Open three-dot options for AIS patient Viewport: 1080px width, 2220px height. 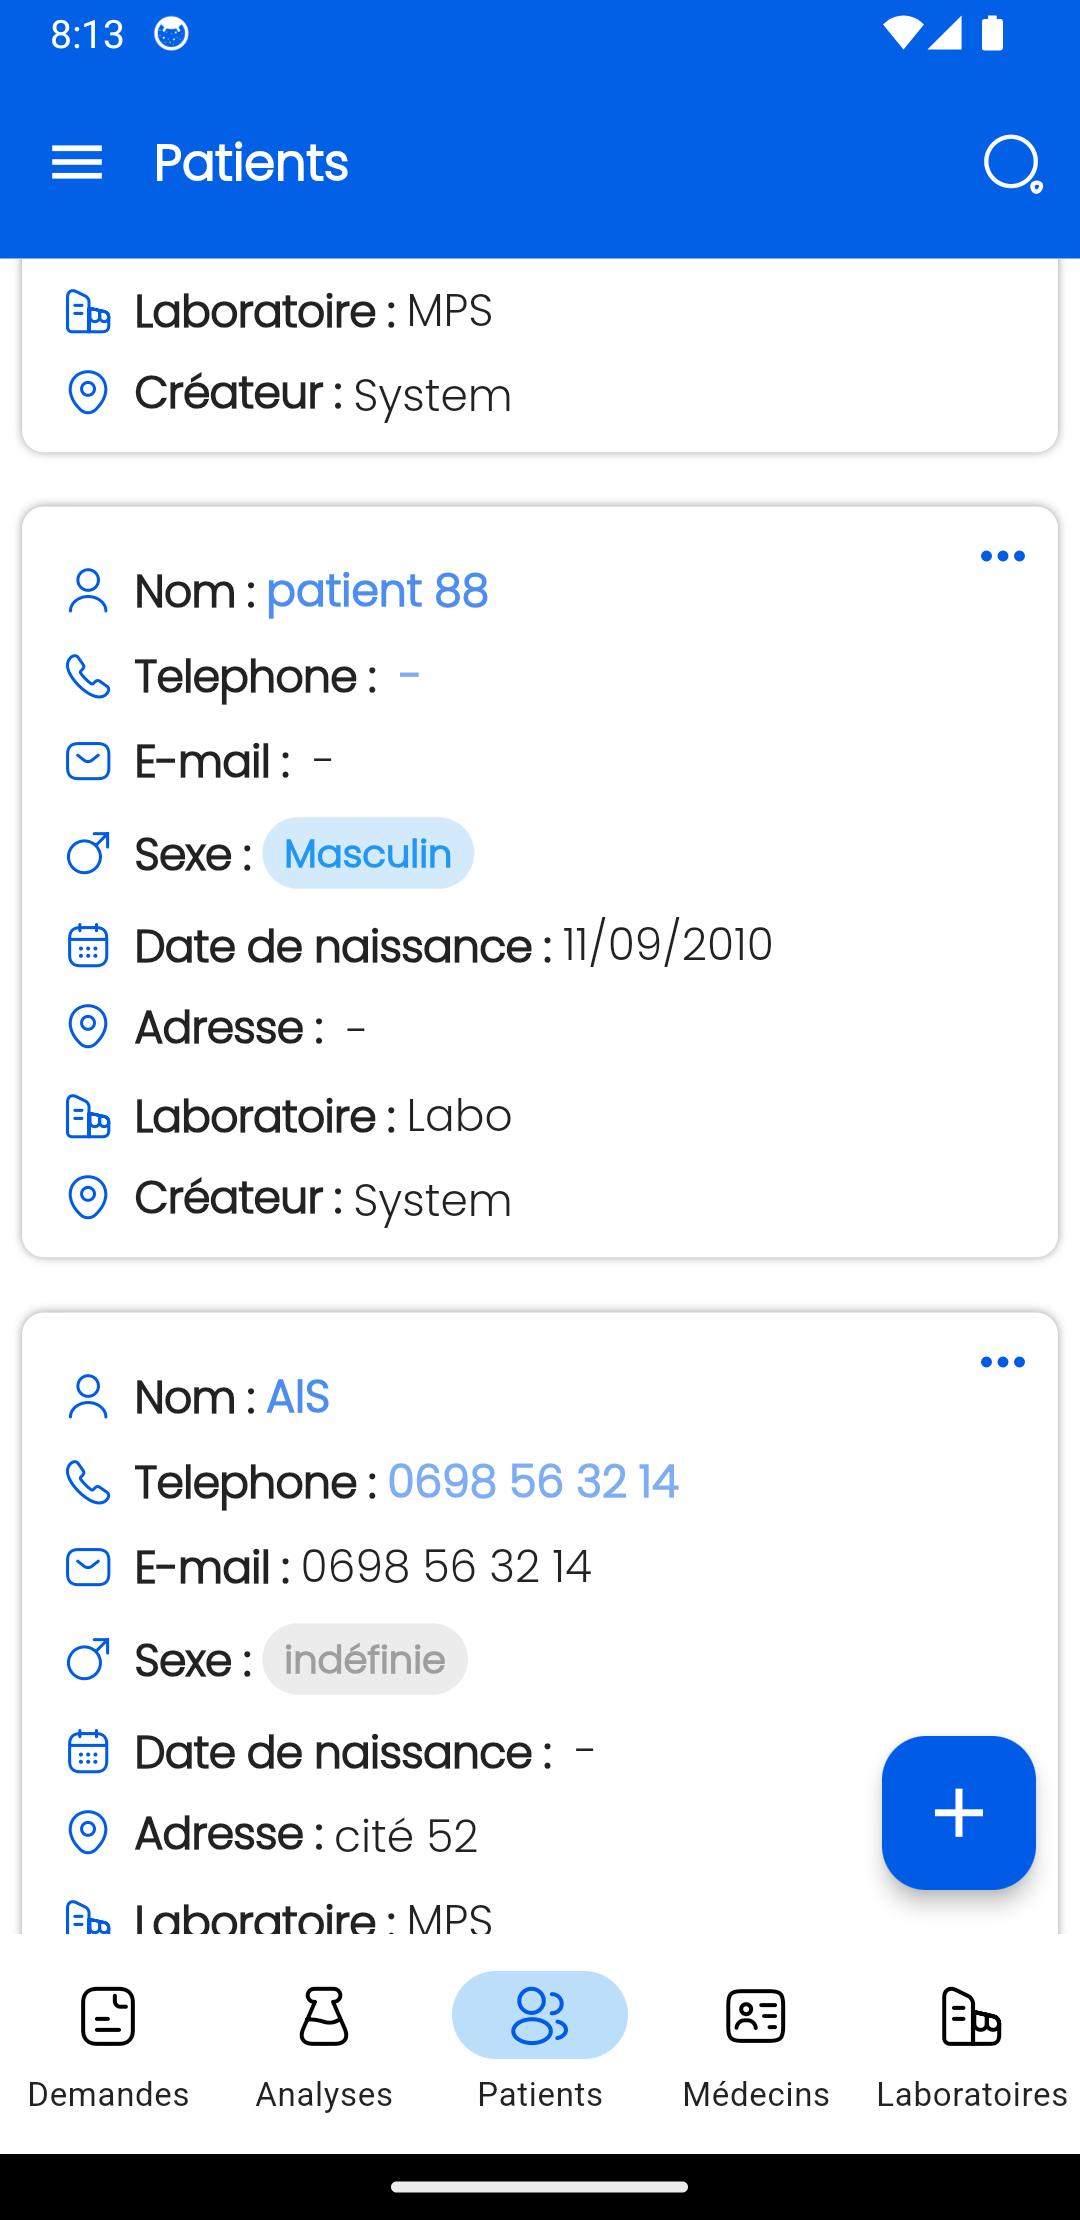pos(1002,1362)
